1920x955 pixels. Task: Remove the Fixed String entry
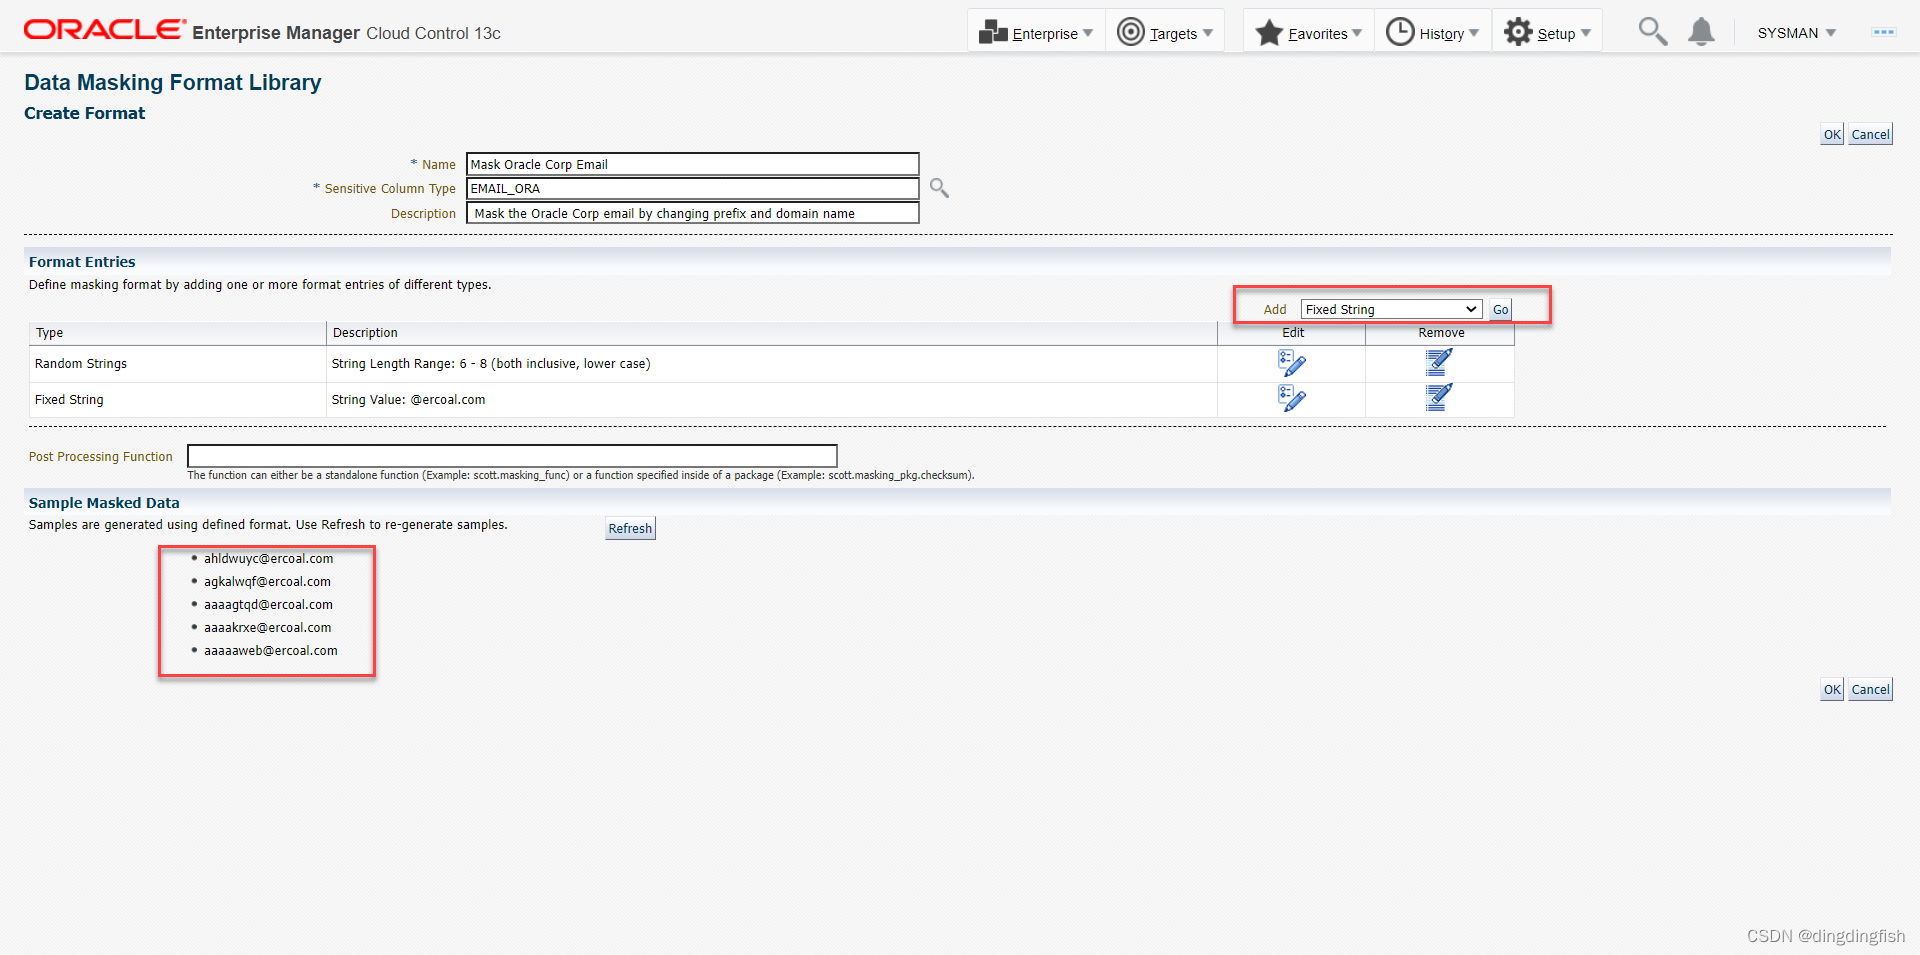(1439, 397)
